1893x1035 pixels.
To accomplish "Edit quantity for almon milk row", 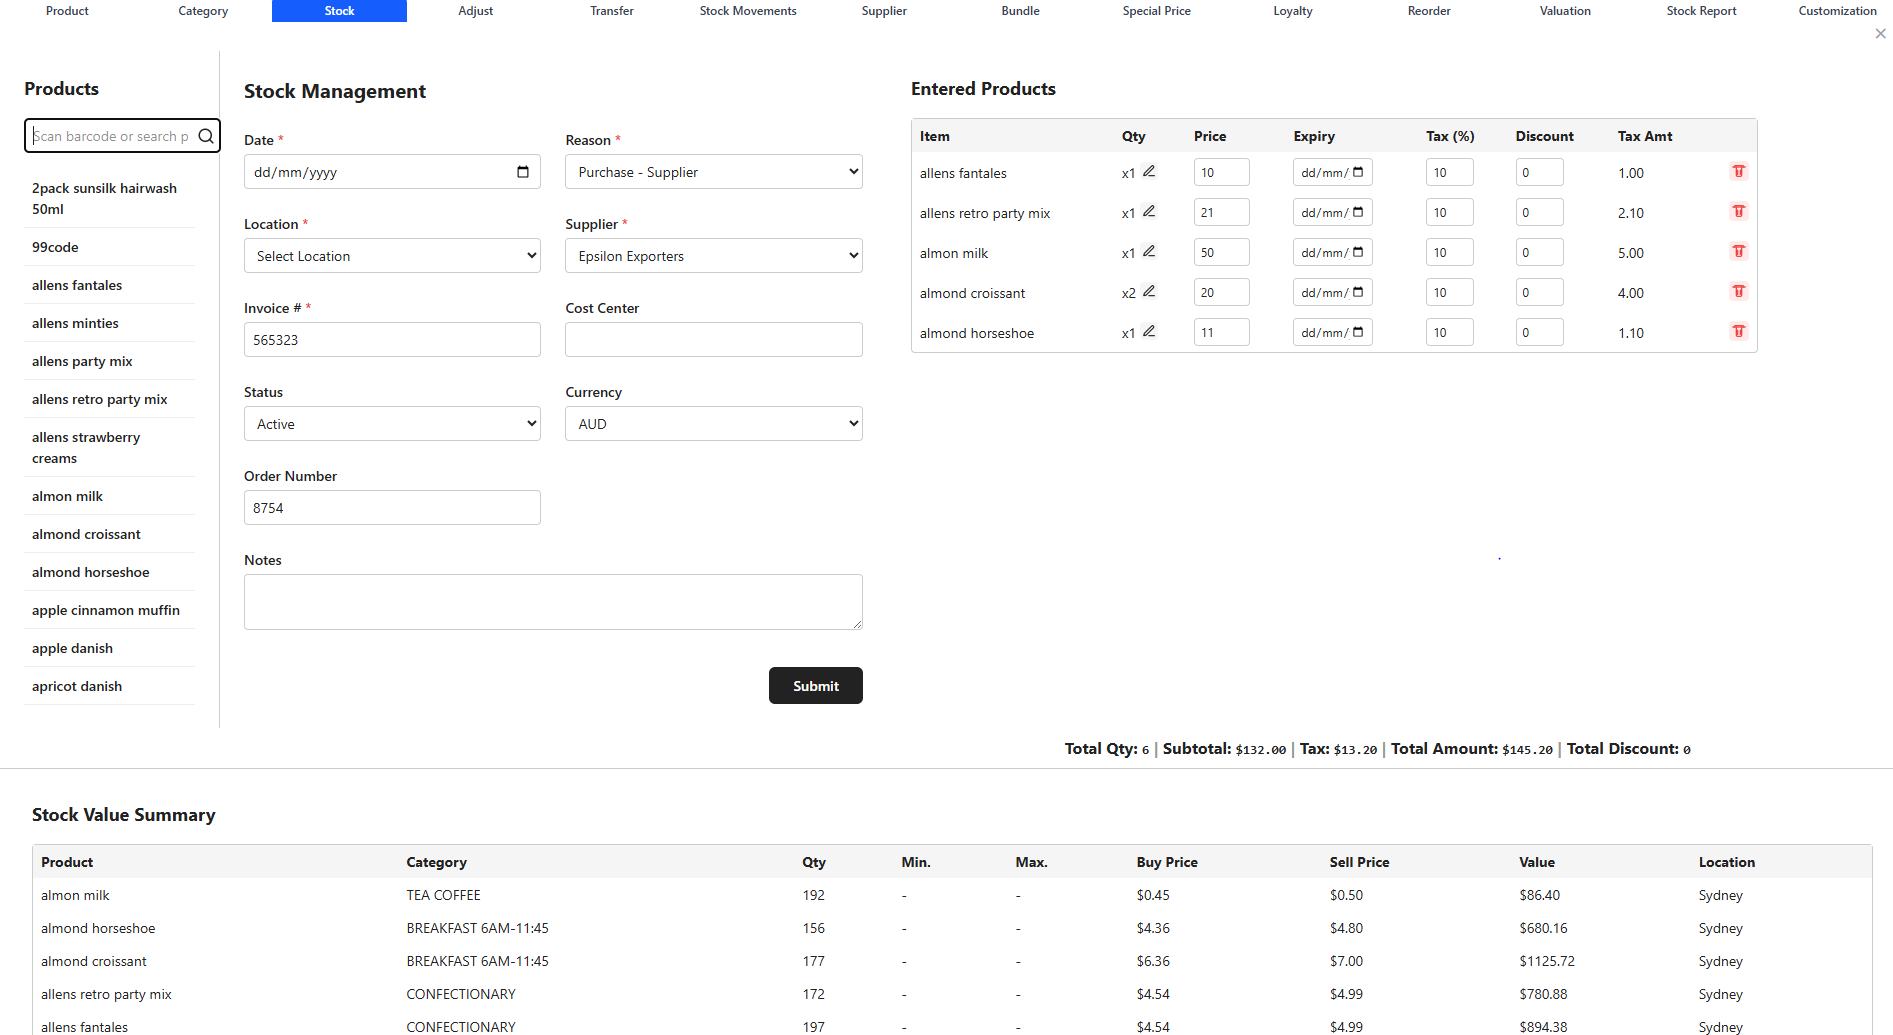I will click(1149, 252).
